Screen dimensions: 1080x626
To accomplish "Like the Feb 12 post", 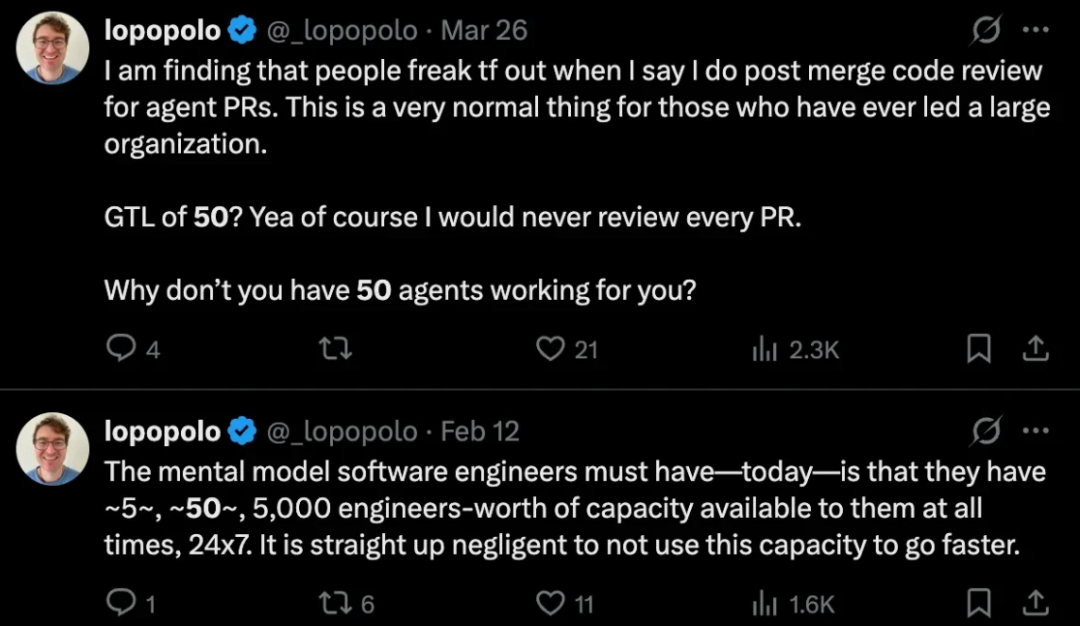I will 550,603.
